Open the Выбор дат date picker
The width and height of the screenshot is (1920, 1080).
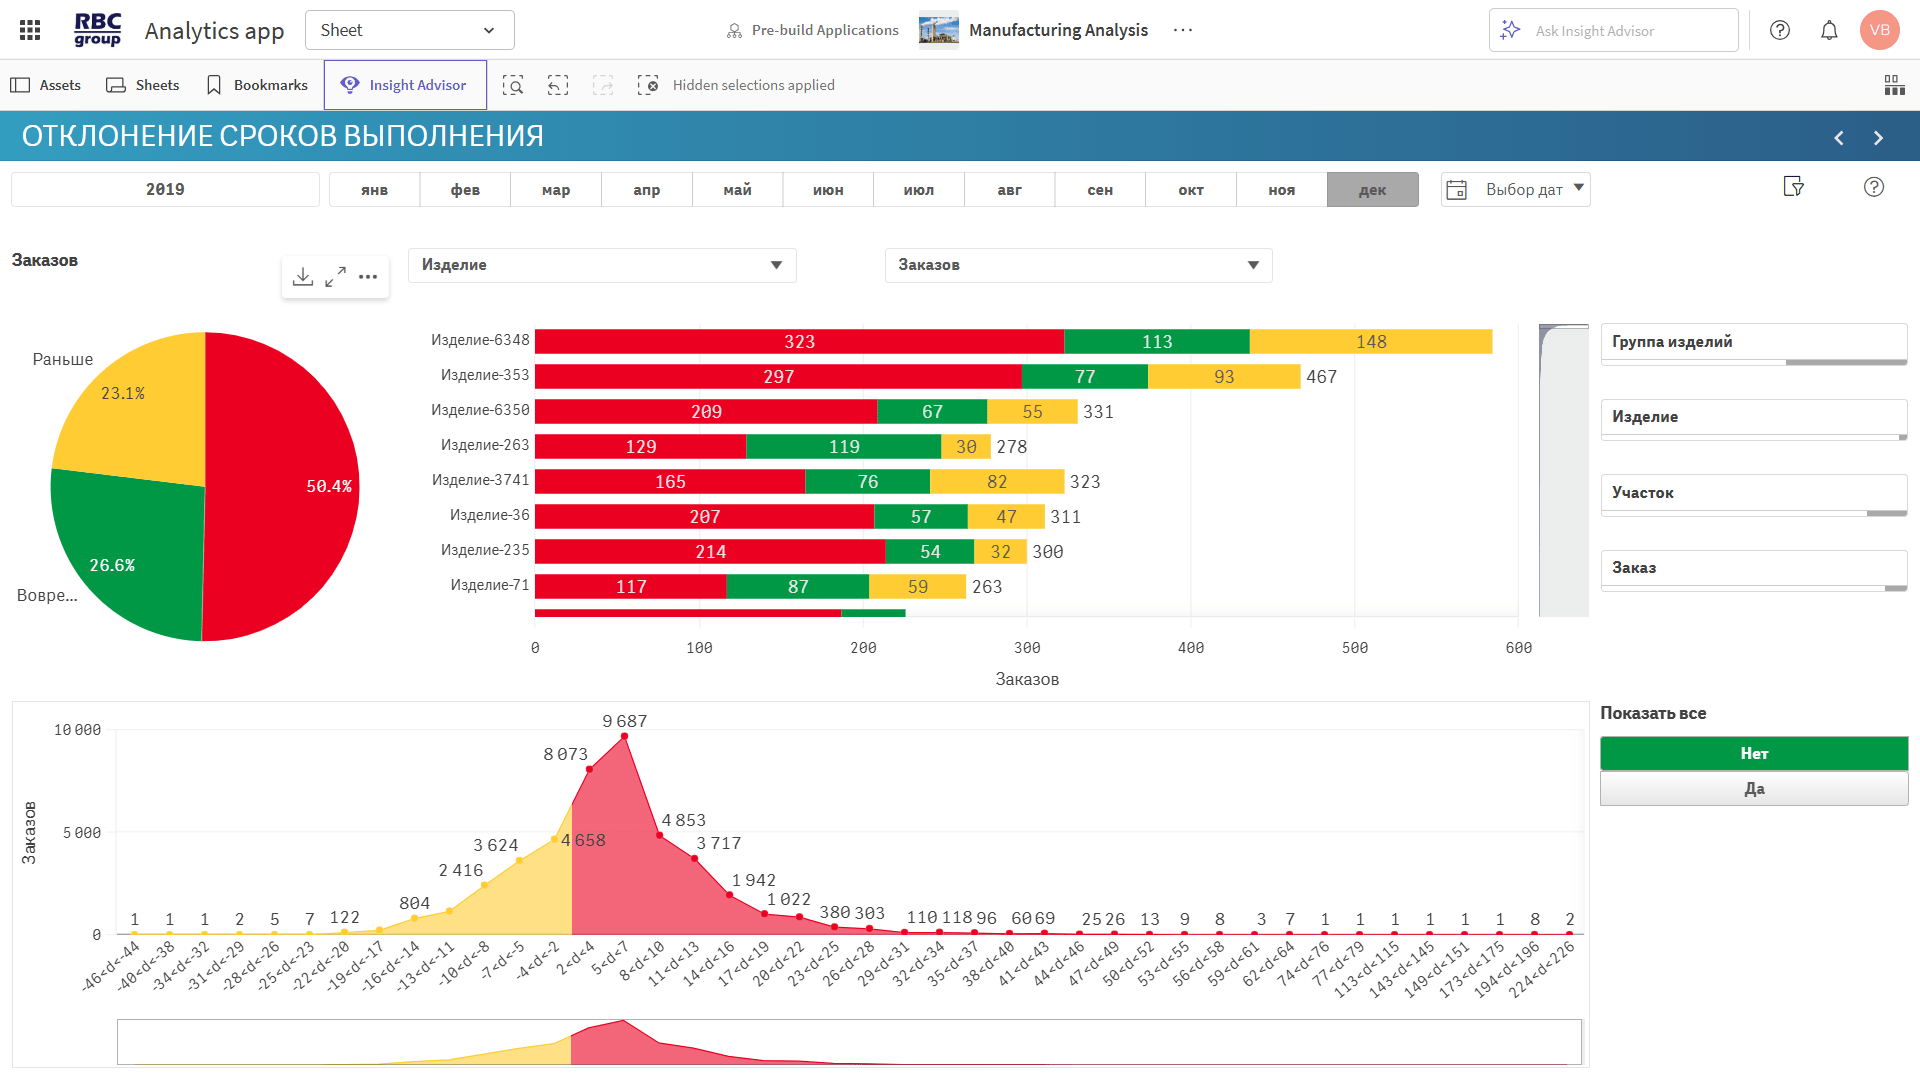tap(1515, 190)
